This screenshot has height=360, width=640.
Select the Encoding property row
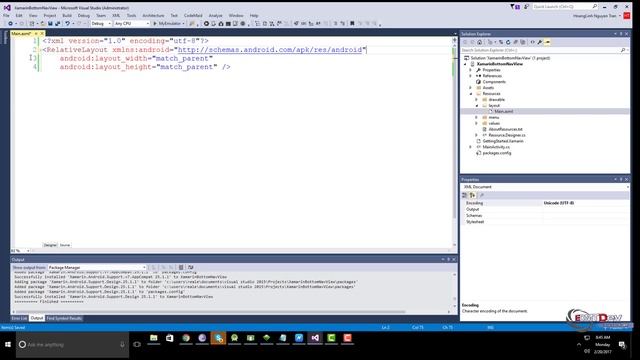point(545,203)
